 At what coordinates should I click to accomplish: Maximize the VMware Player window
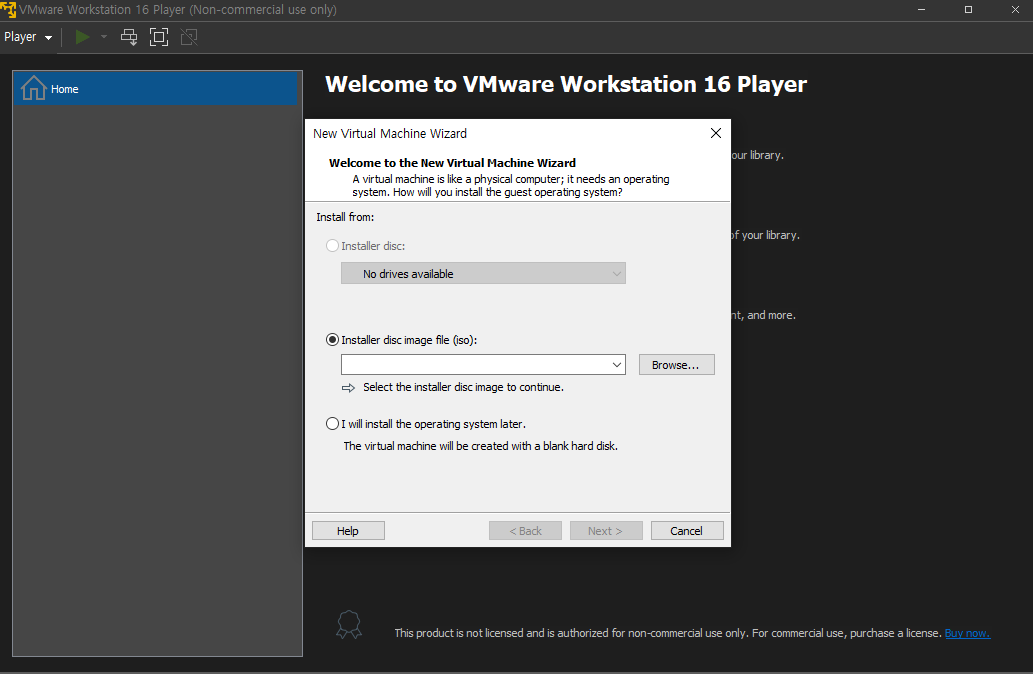[968, 9]
